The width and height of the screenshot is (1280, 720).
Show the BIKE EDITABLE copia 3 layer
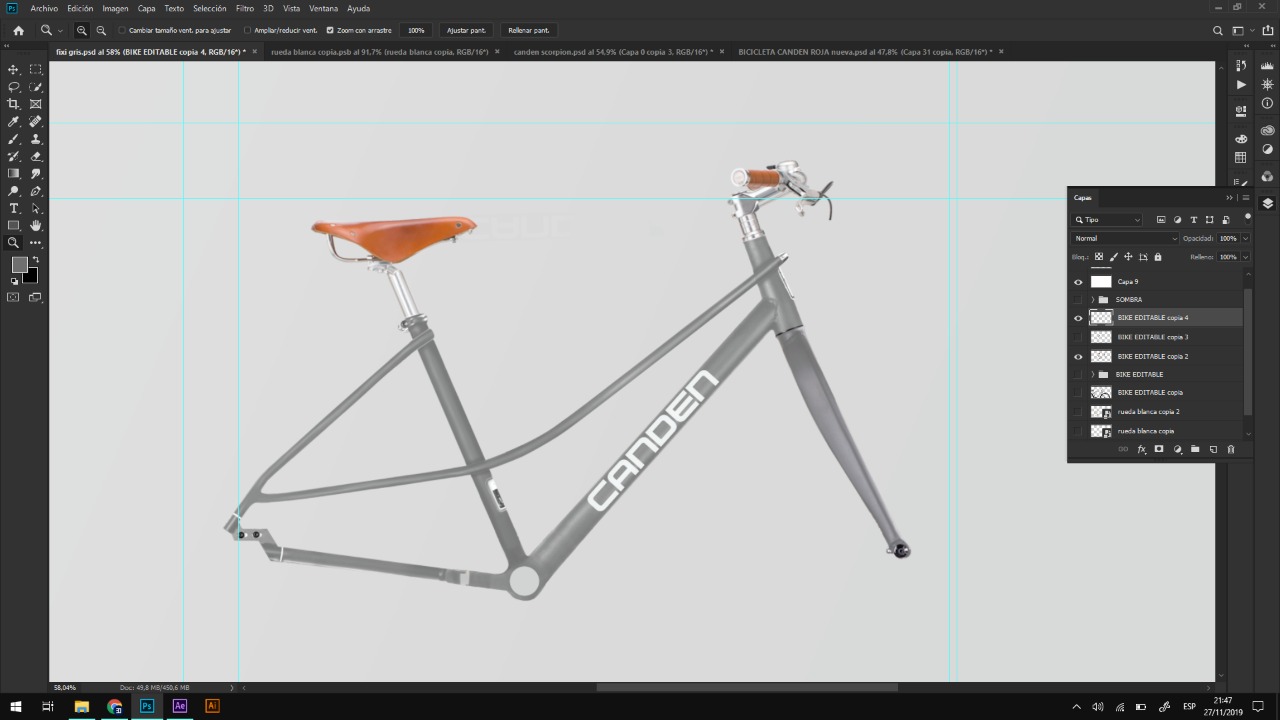click(1078, 337)
